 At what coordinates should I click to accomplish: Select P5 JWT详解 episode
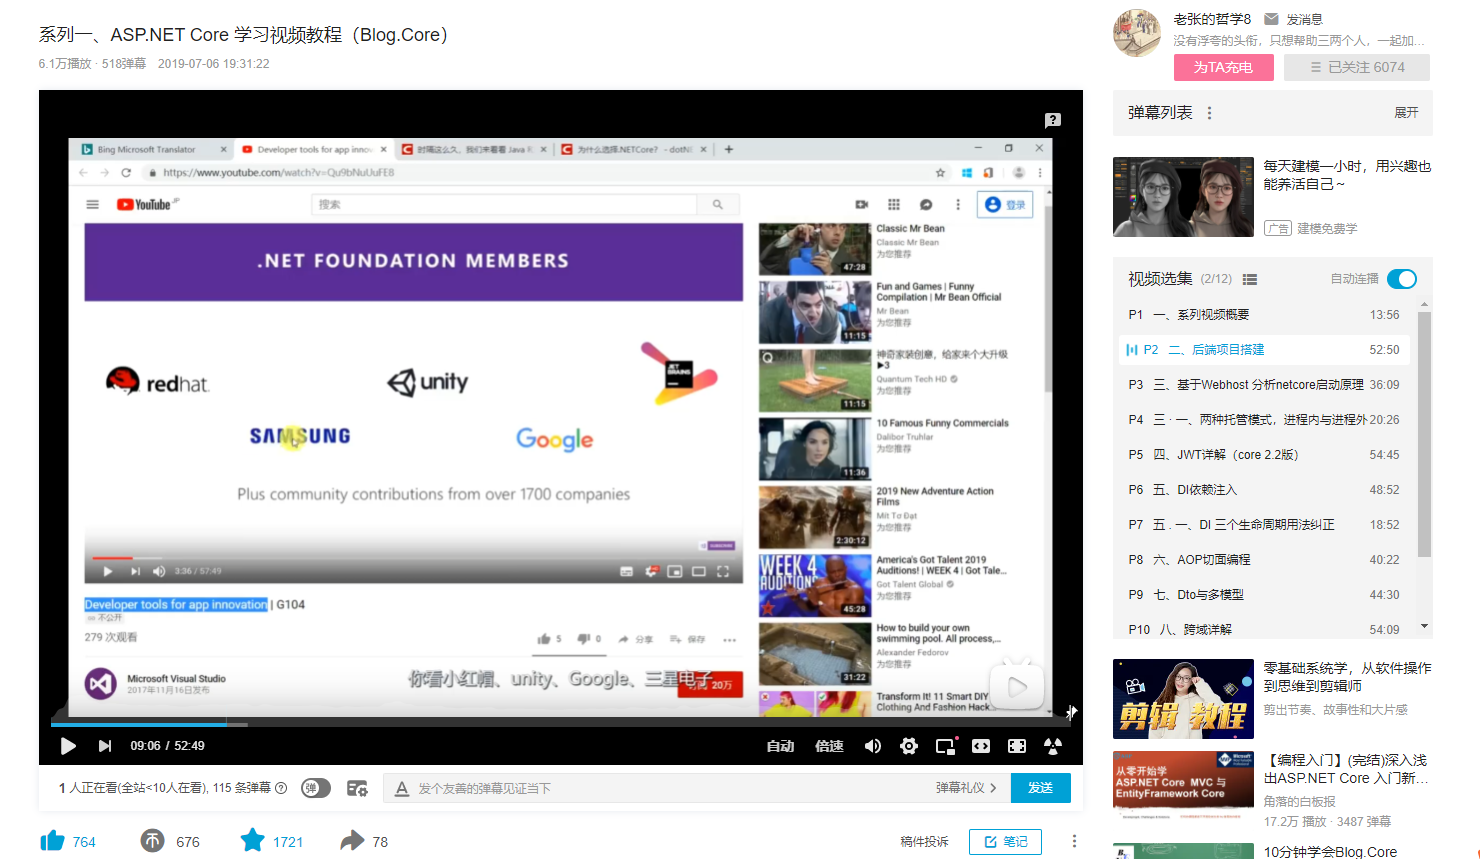[x=1264, y=454]
